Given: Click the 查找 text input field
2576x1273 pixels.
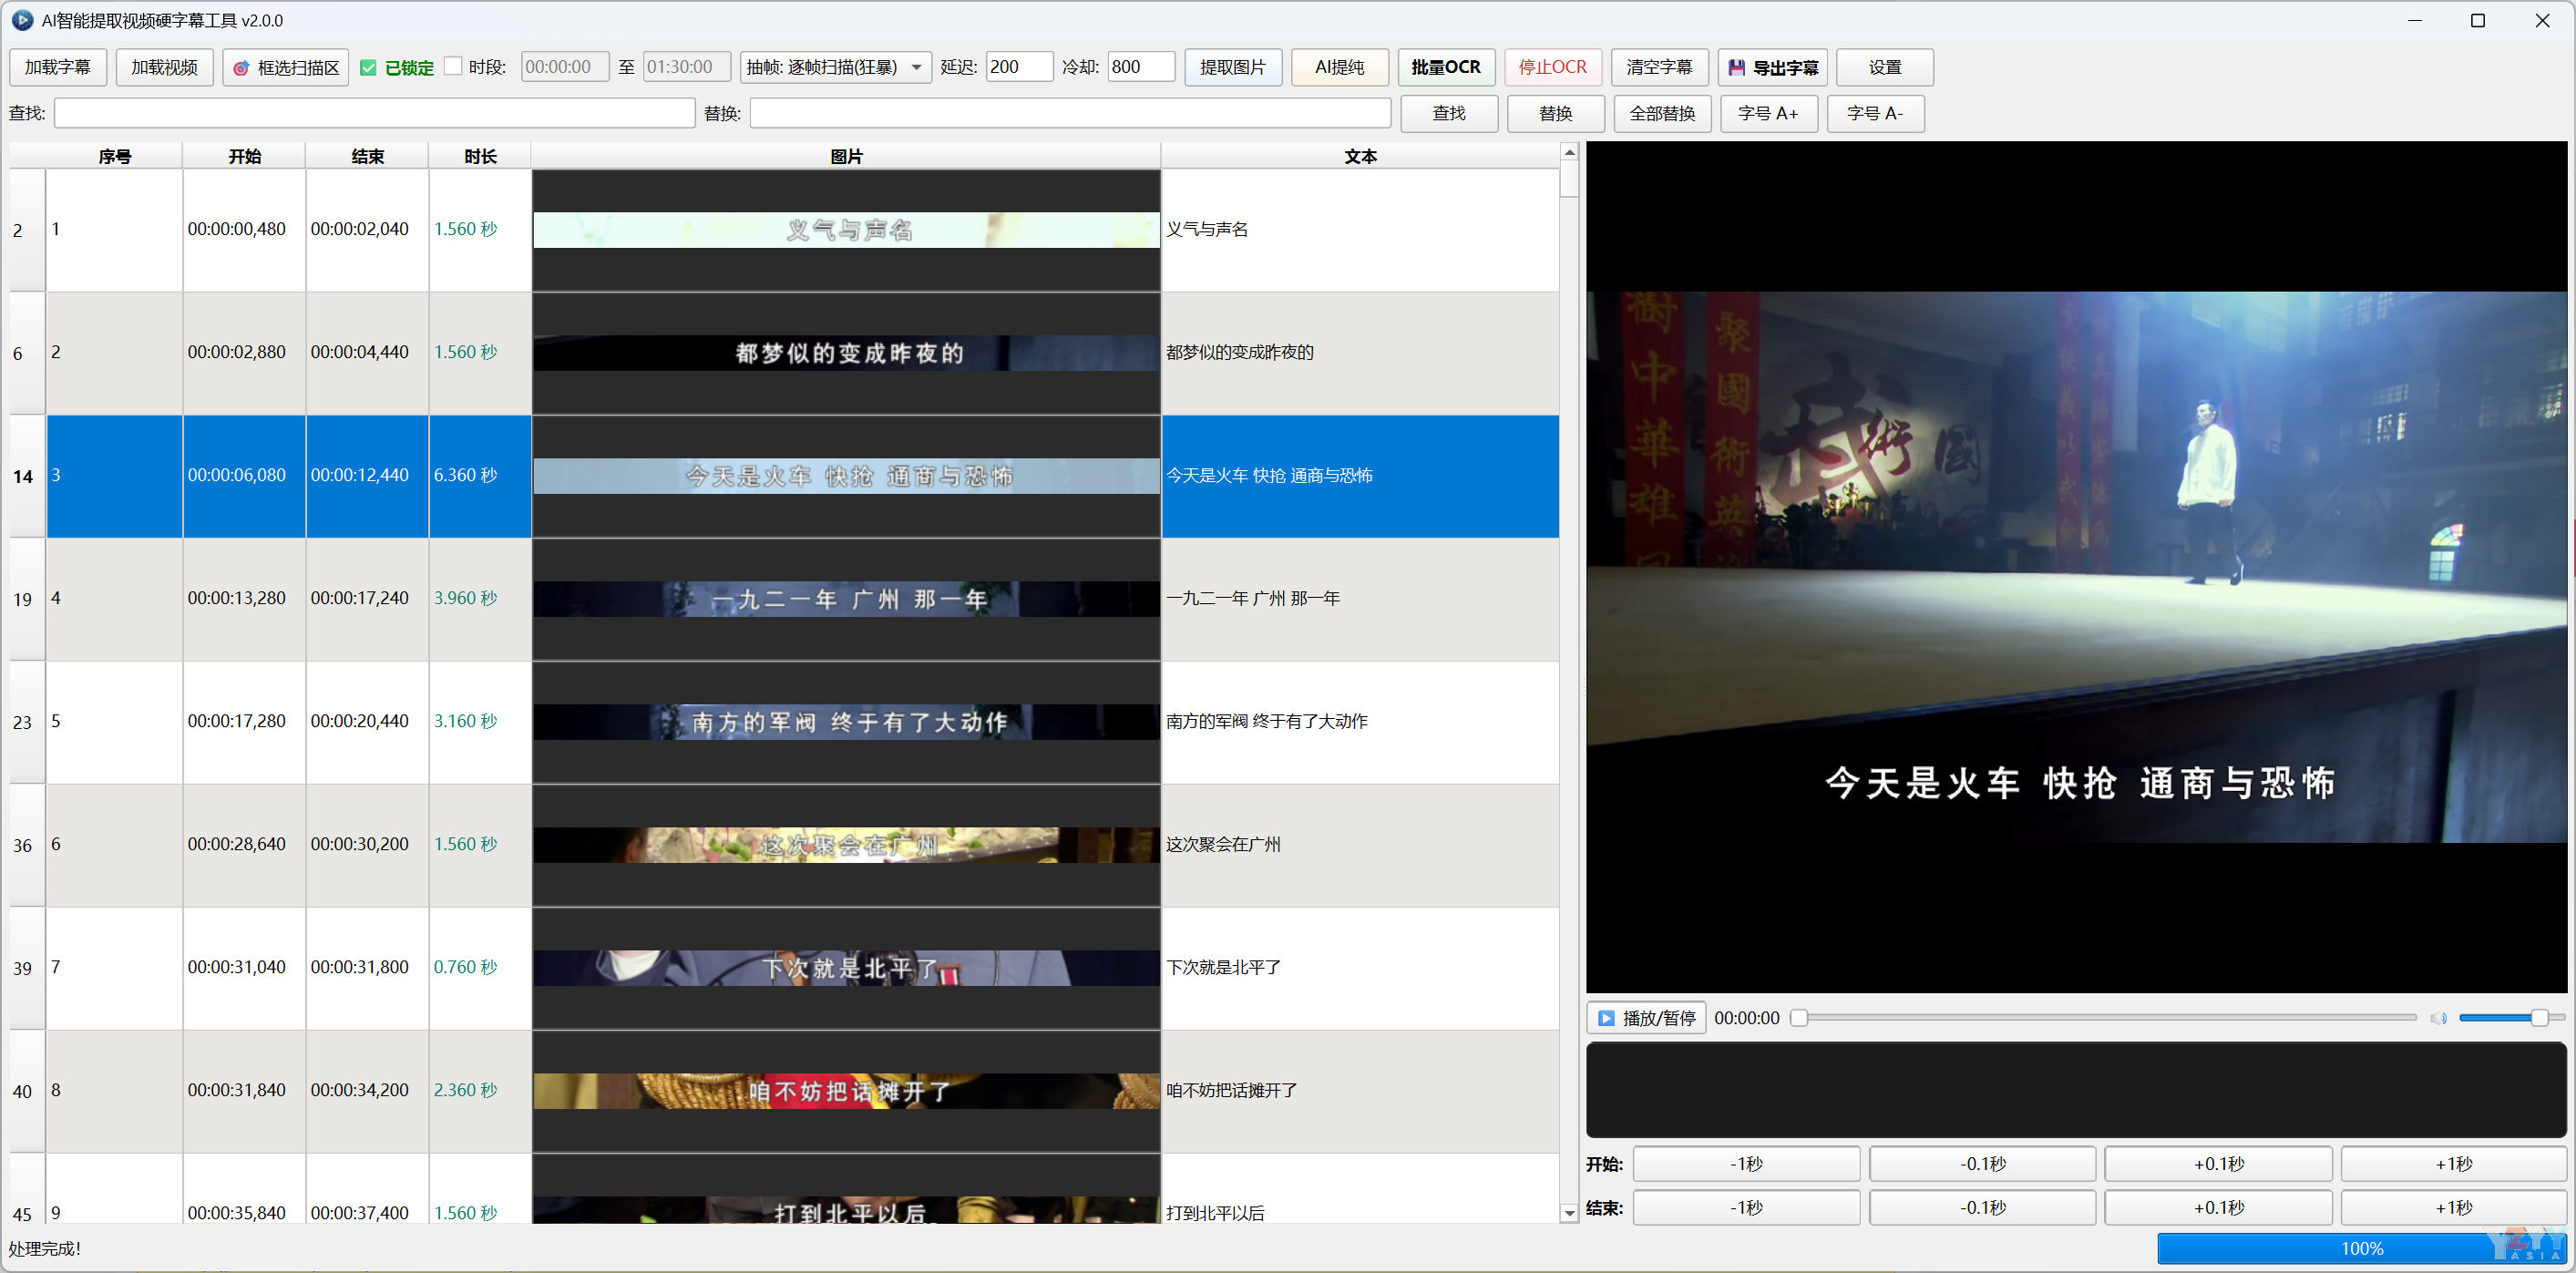Looking at the screenshot, I should [374, 113].
